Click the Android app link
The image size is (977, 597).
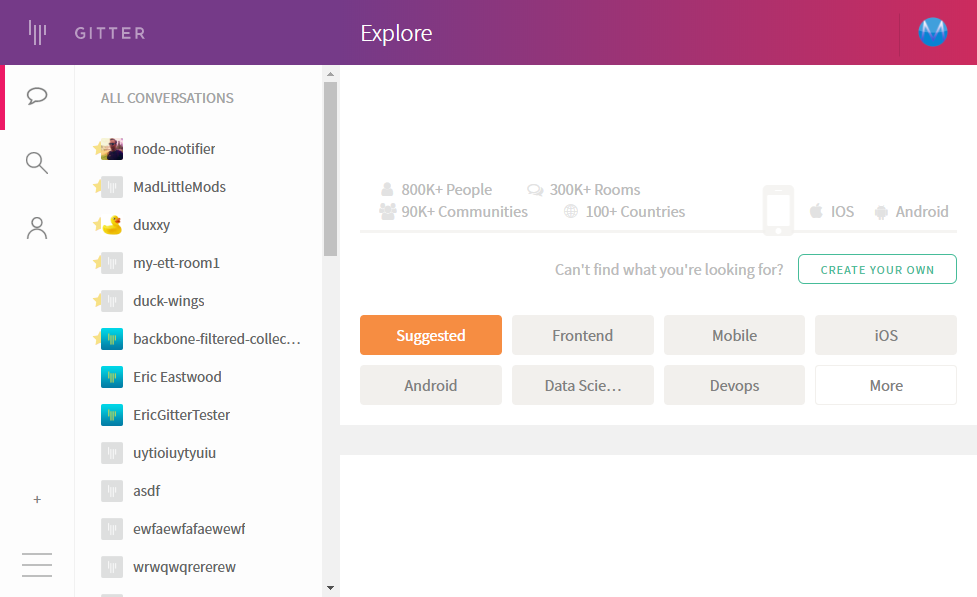[912, 212]
